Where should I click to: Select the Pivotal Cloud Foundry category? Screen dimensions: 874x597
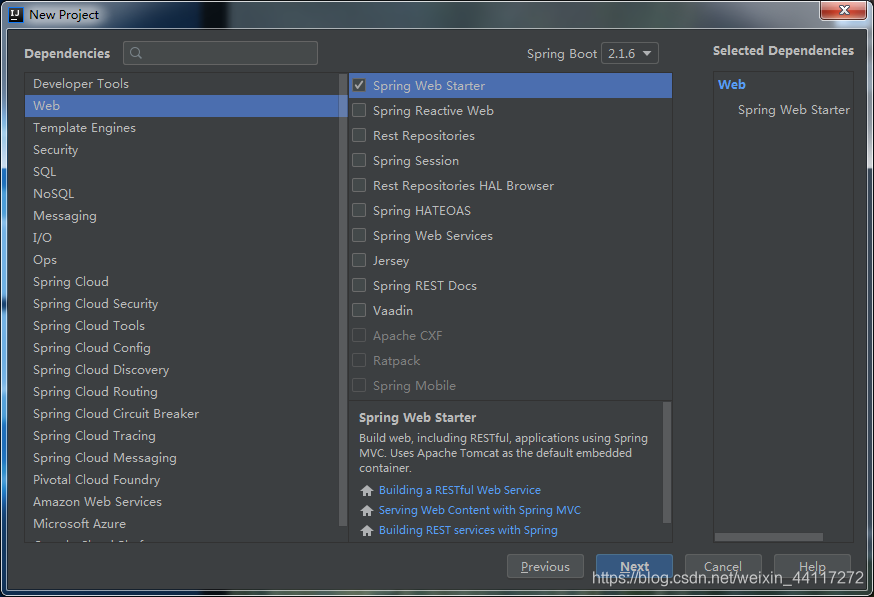(x=182, y=480)
